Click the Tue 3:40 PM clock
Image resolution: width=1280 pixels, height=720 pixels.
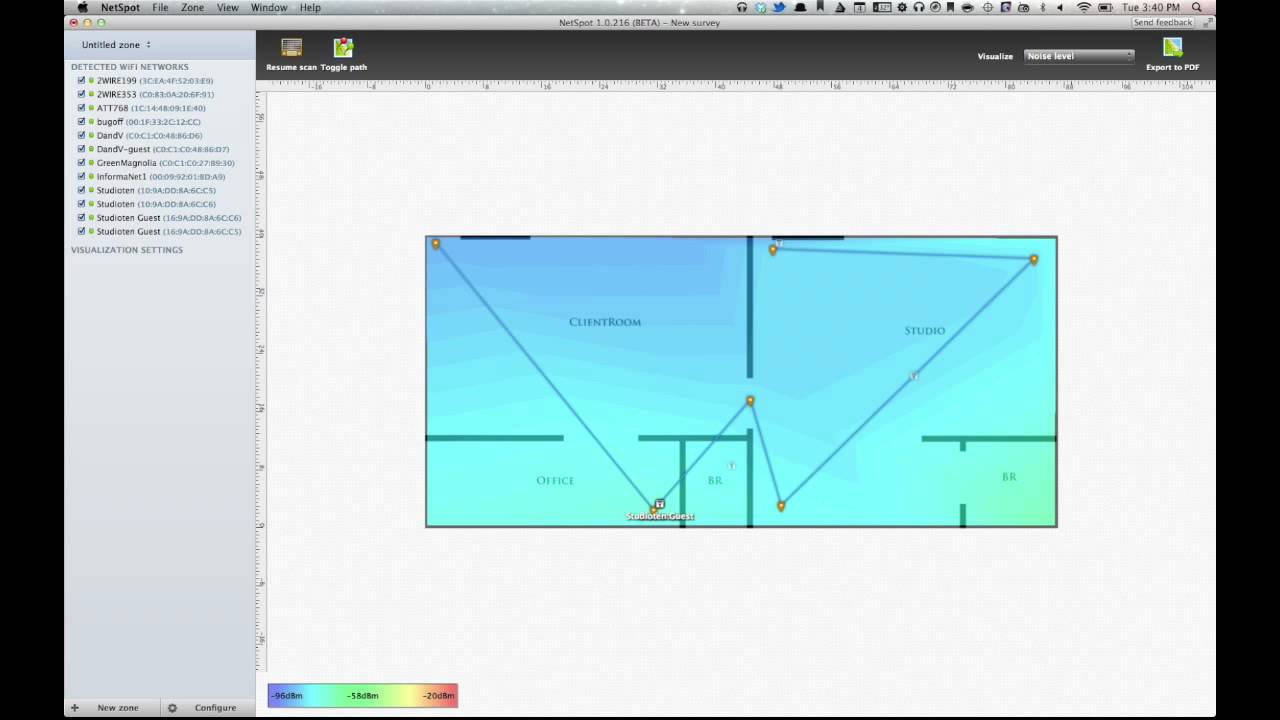coord(1151,7)
